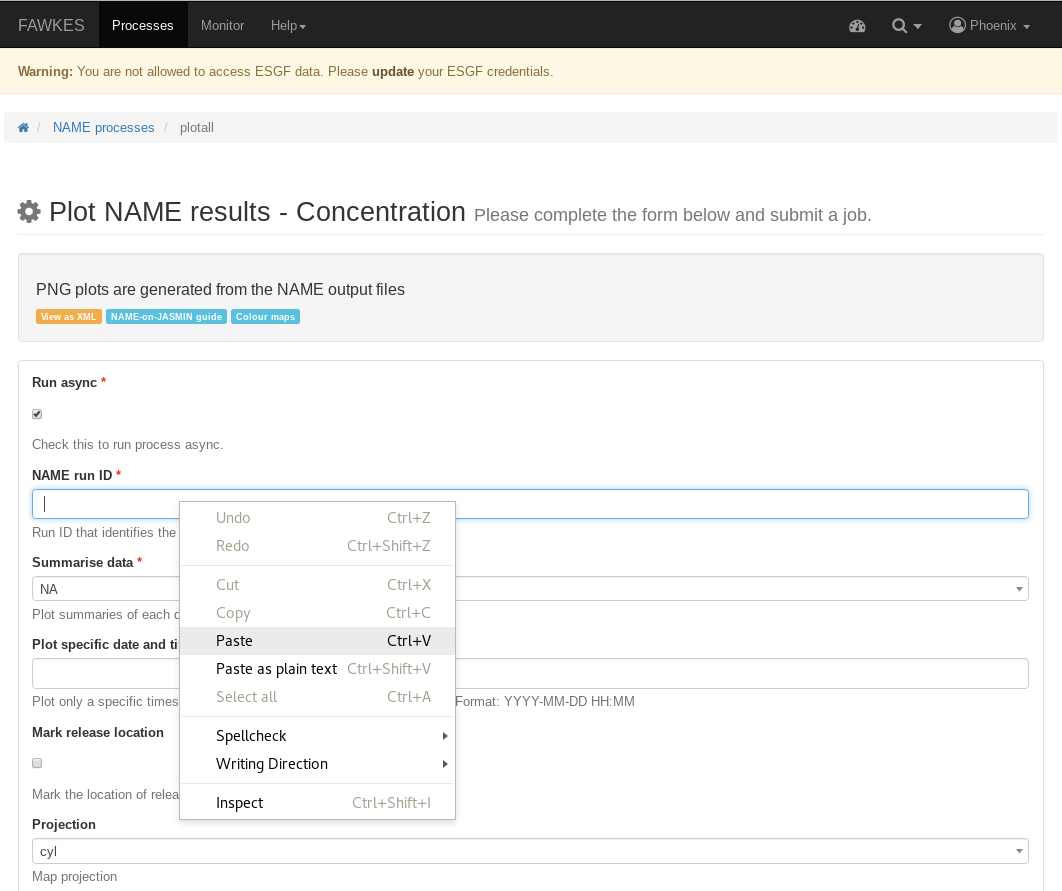Open the NAME-on-JASMIN guide link

tap(166, 316)
